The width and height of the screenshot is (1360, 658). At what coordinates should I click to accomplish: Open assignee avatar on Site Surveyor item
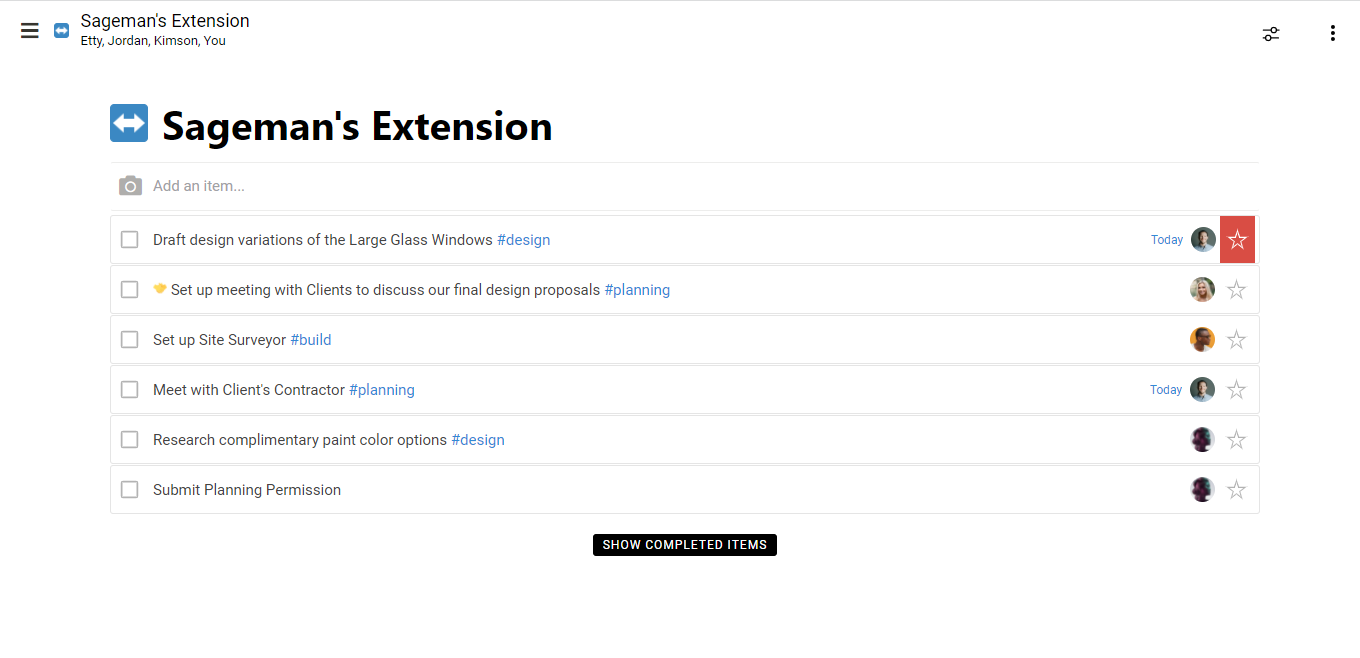[1202, 340]
